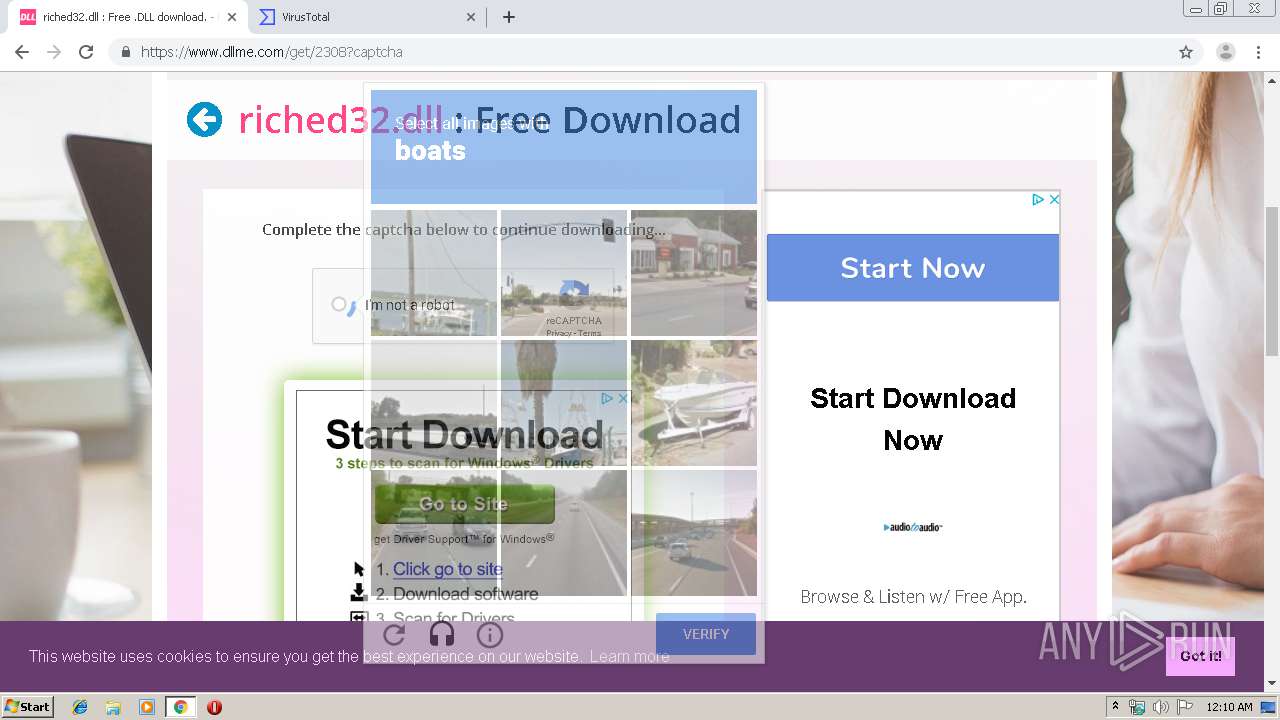Close the right-side advertisement
Viewport: 1280px width, 720px height.
coord(1054,200)
